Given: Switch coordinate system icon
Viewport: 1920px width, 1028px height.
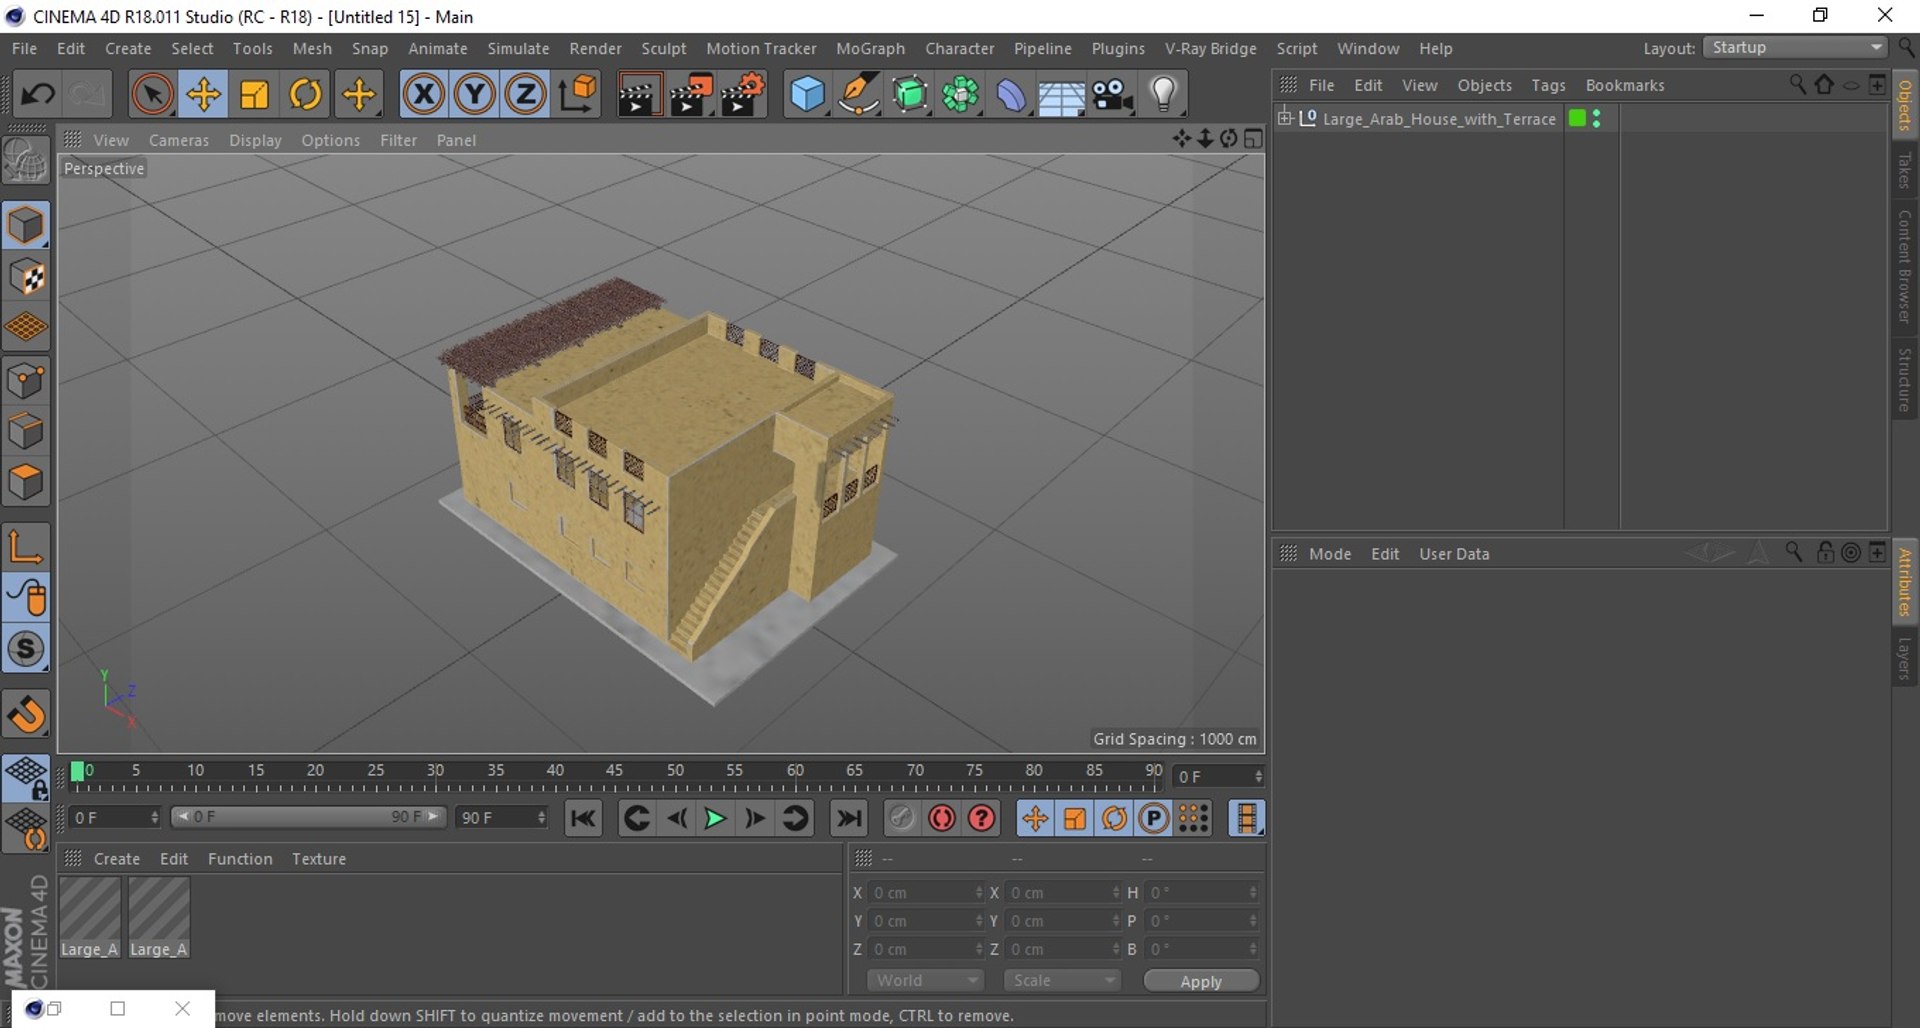Looking at the screenshot, I should tap(578, 94).
